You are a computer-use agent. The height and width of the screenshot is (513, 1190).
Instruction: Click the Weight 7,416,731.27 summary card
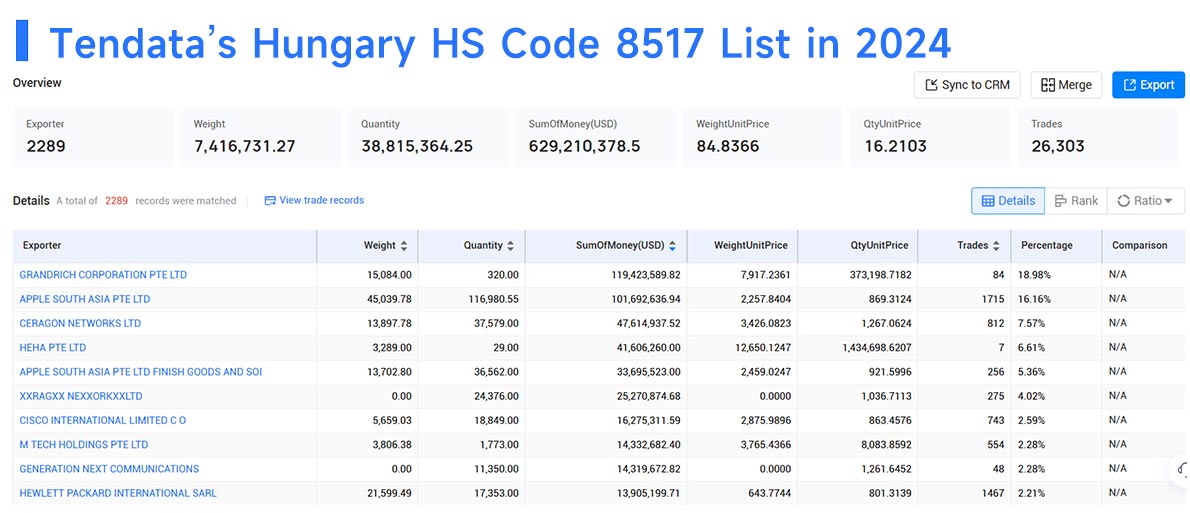click(260, 137)
